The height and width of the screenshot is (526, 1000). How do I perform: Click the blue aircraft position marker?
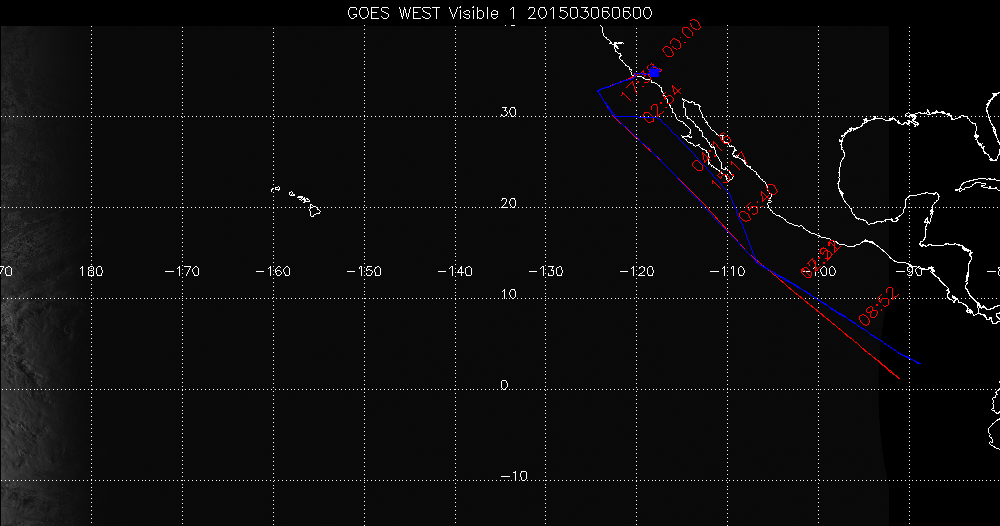point(654,72)
